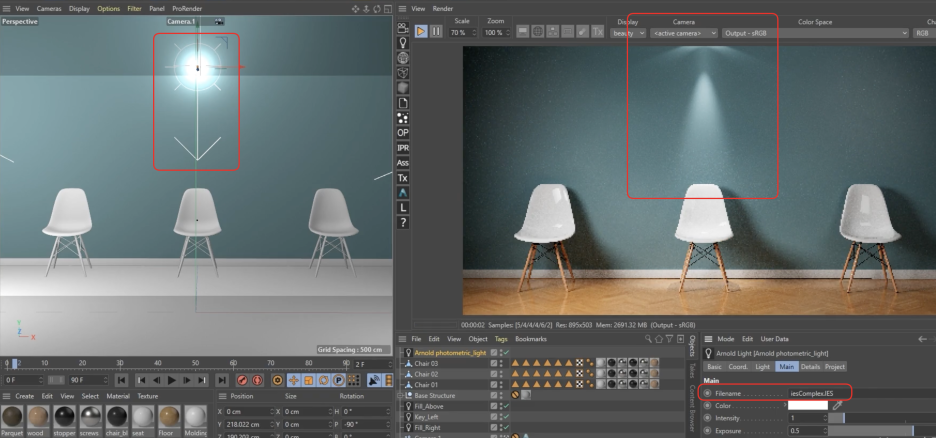
Task: Switch to the Coord. tab
Action: click(x=738, y=366)
